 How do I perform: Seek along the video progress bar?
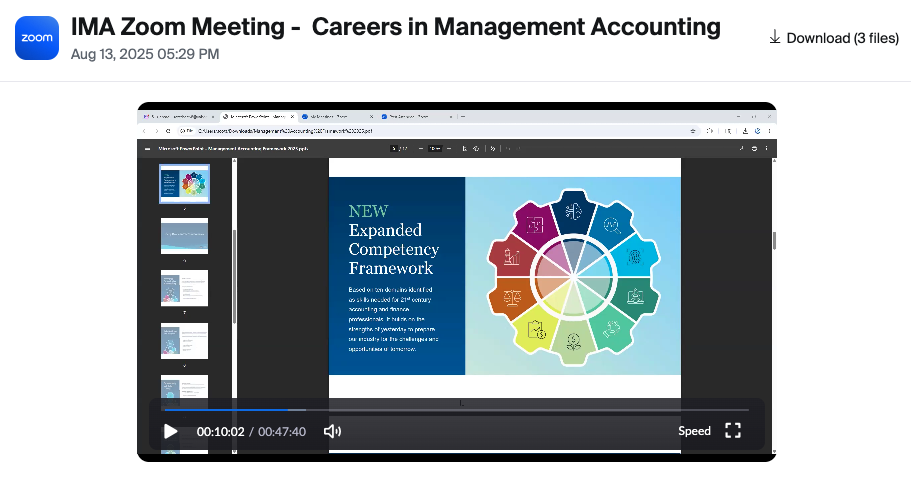457,410
